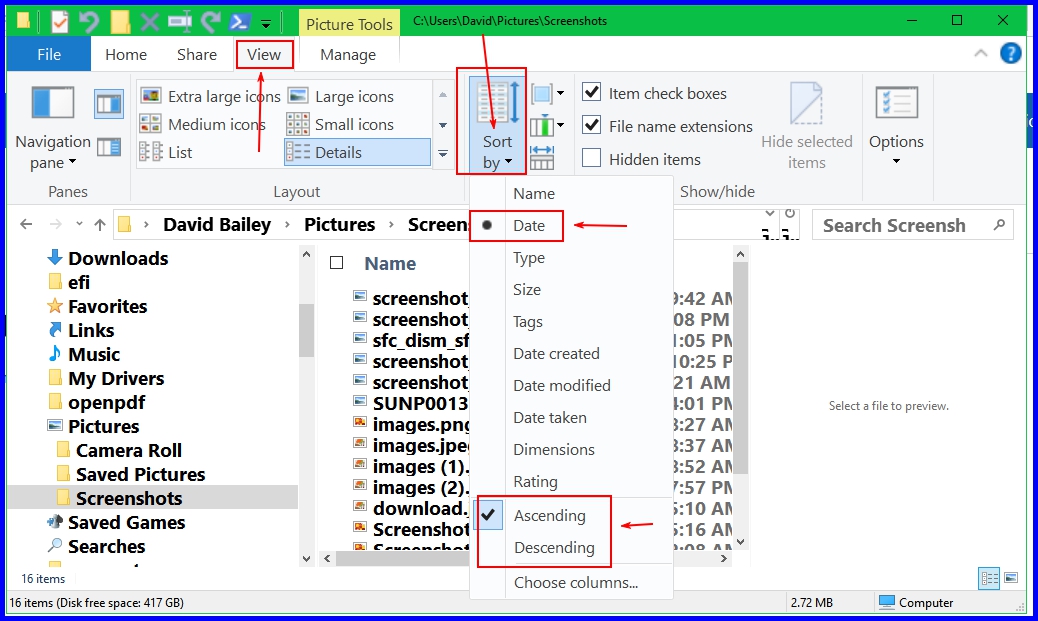Switch to large thumbnails view icon in status bar

coord(1011,577)
